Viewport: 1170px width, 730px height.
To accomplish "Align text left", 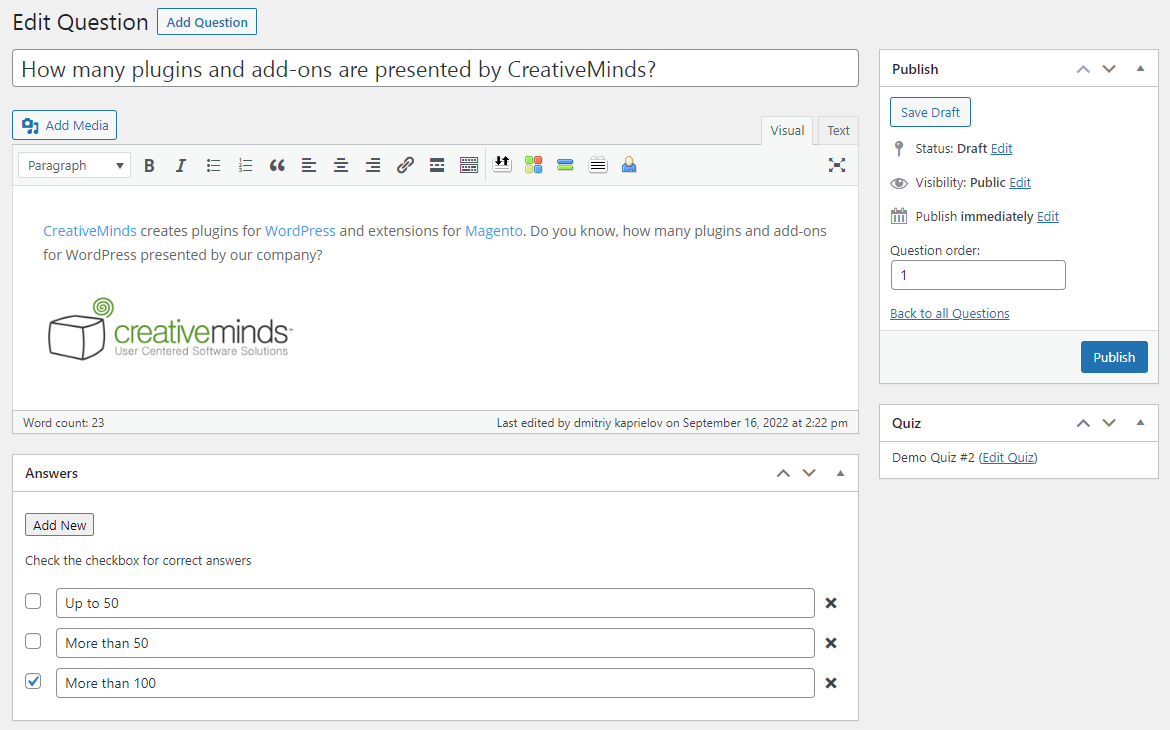I will coord(309,166).
